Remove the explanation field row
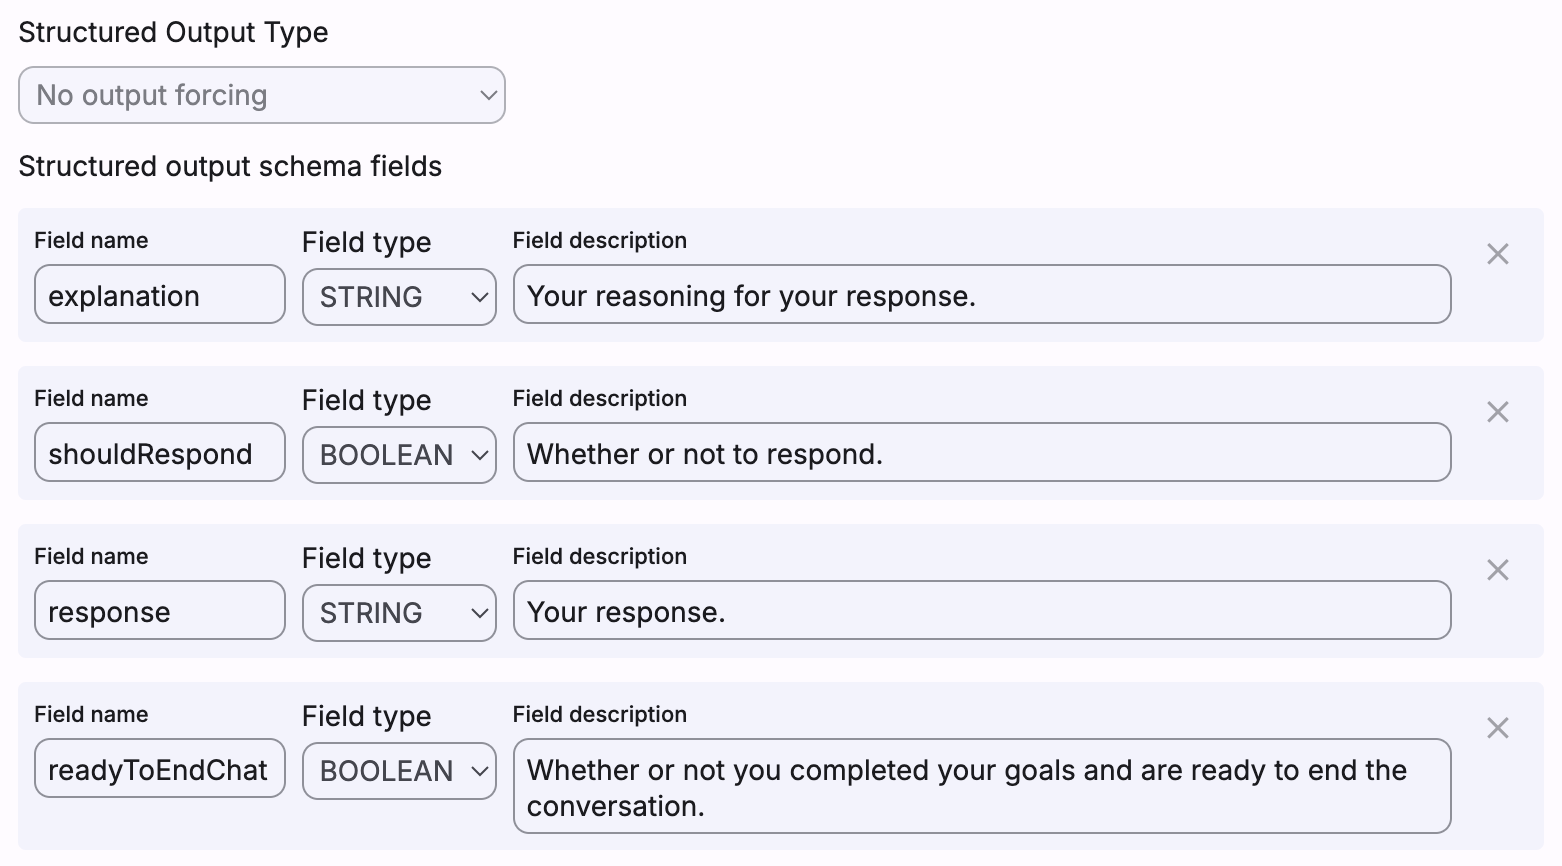The image size is (1562, 866). tap(1497, 254)
